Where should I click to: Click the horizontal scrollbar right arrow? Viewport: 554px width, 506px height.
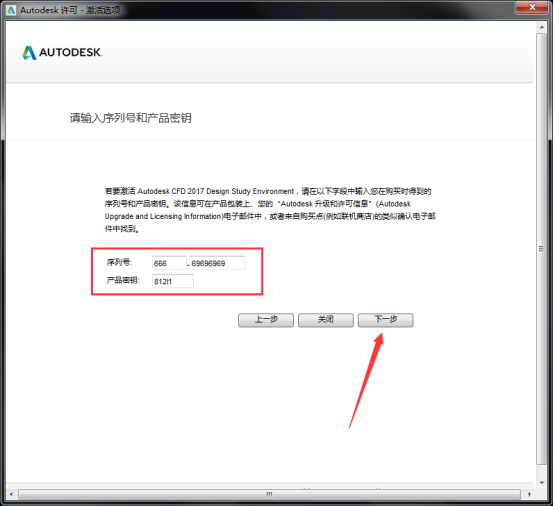coord(529,494)
